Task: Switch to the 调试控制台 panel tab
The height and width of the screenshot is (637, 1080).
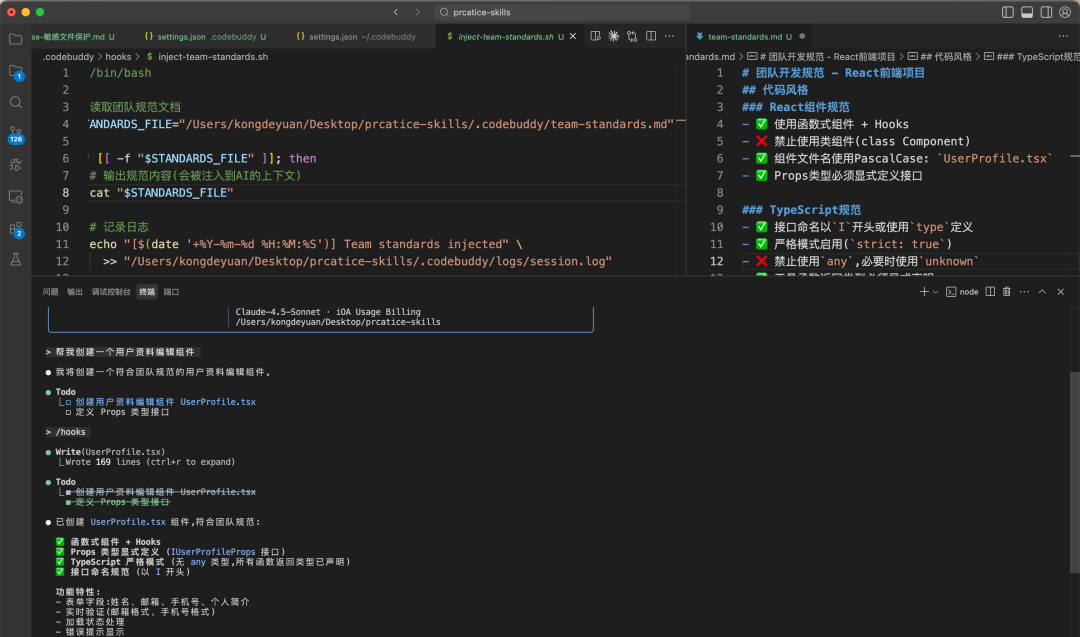Action: [x=111, y=292]
